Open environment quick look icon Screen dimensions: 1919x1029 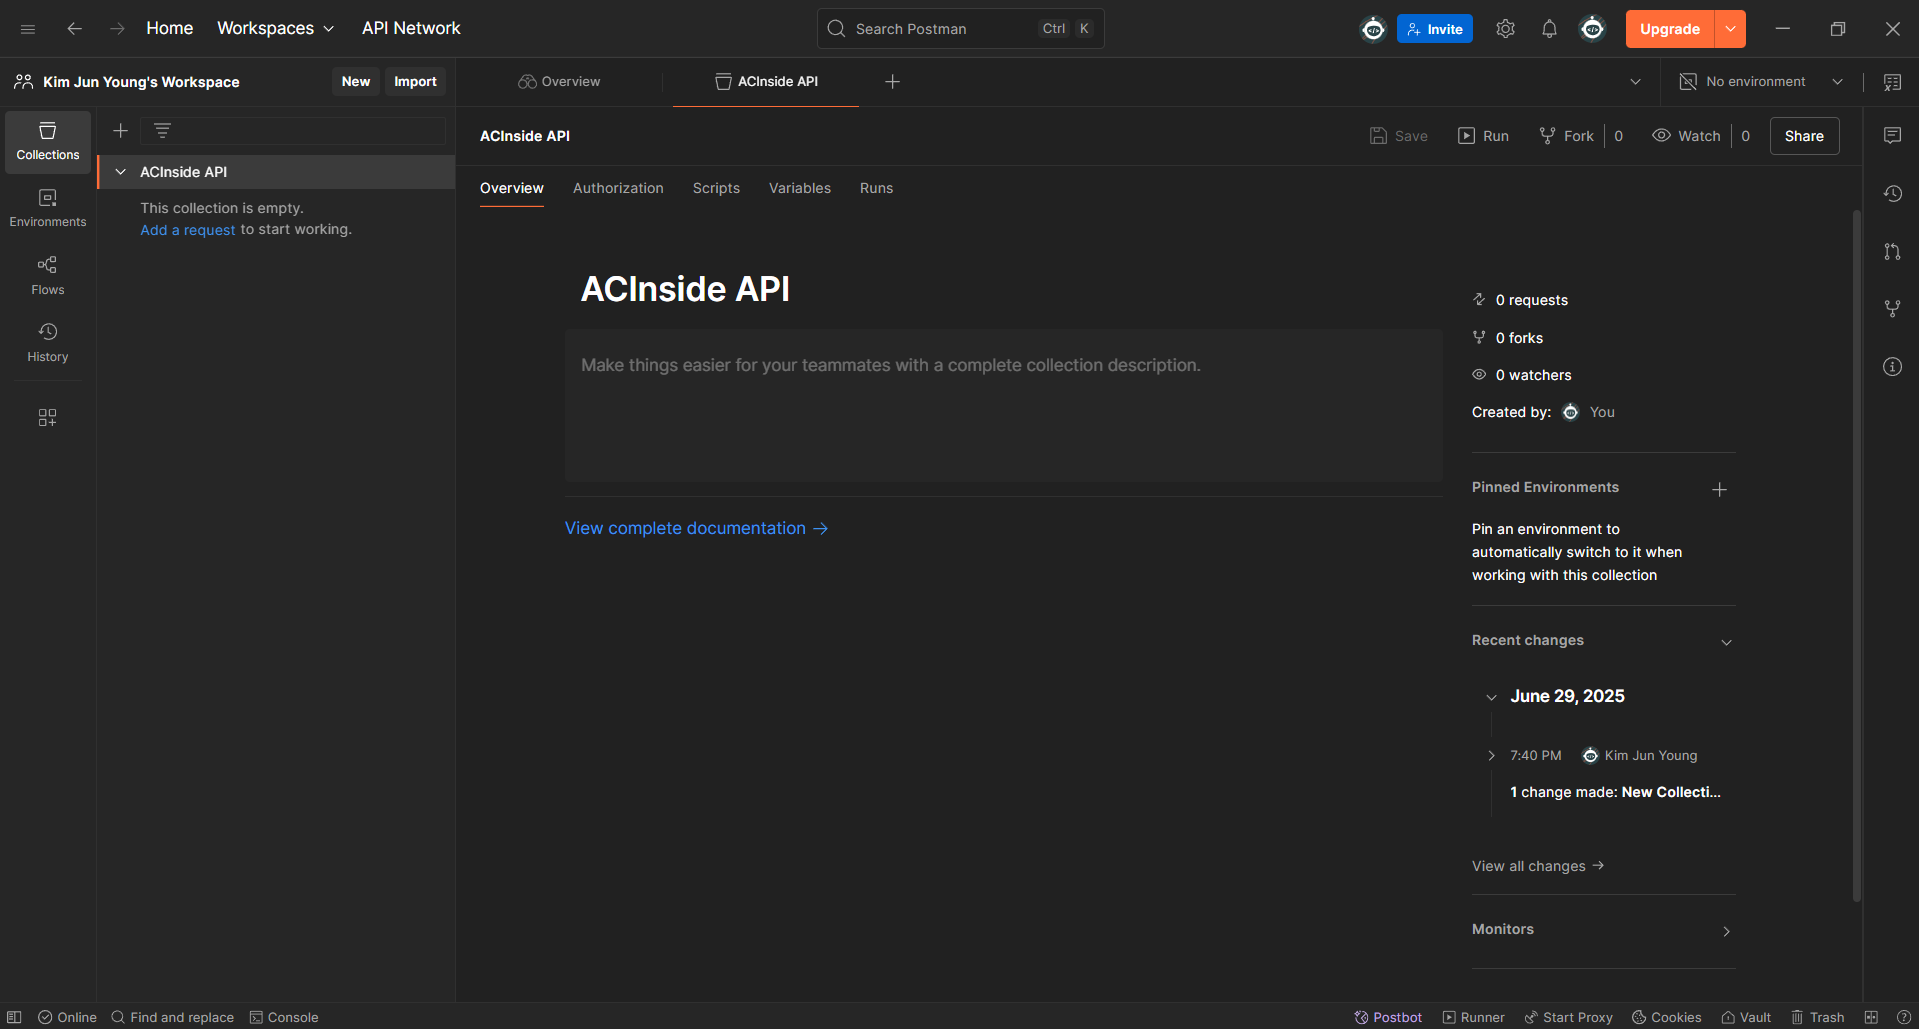[x=1892, y=82]
